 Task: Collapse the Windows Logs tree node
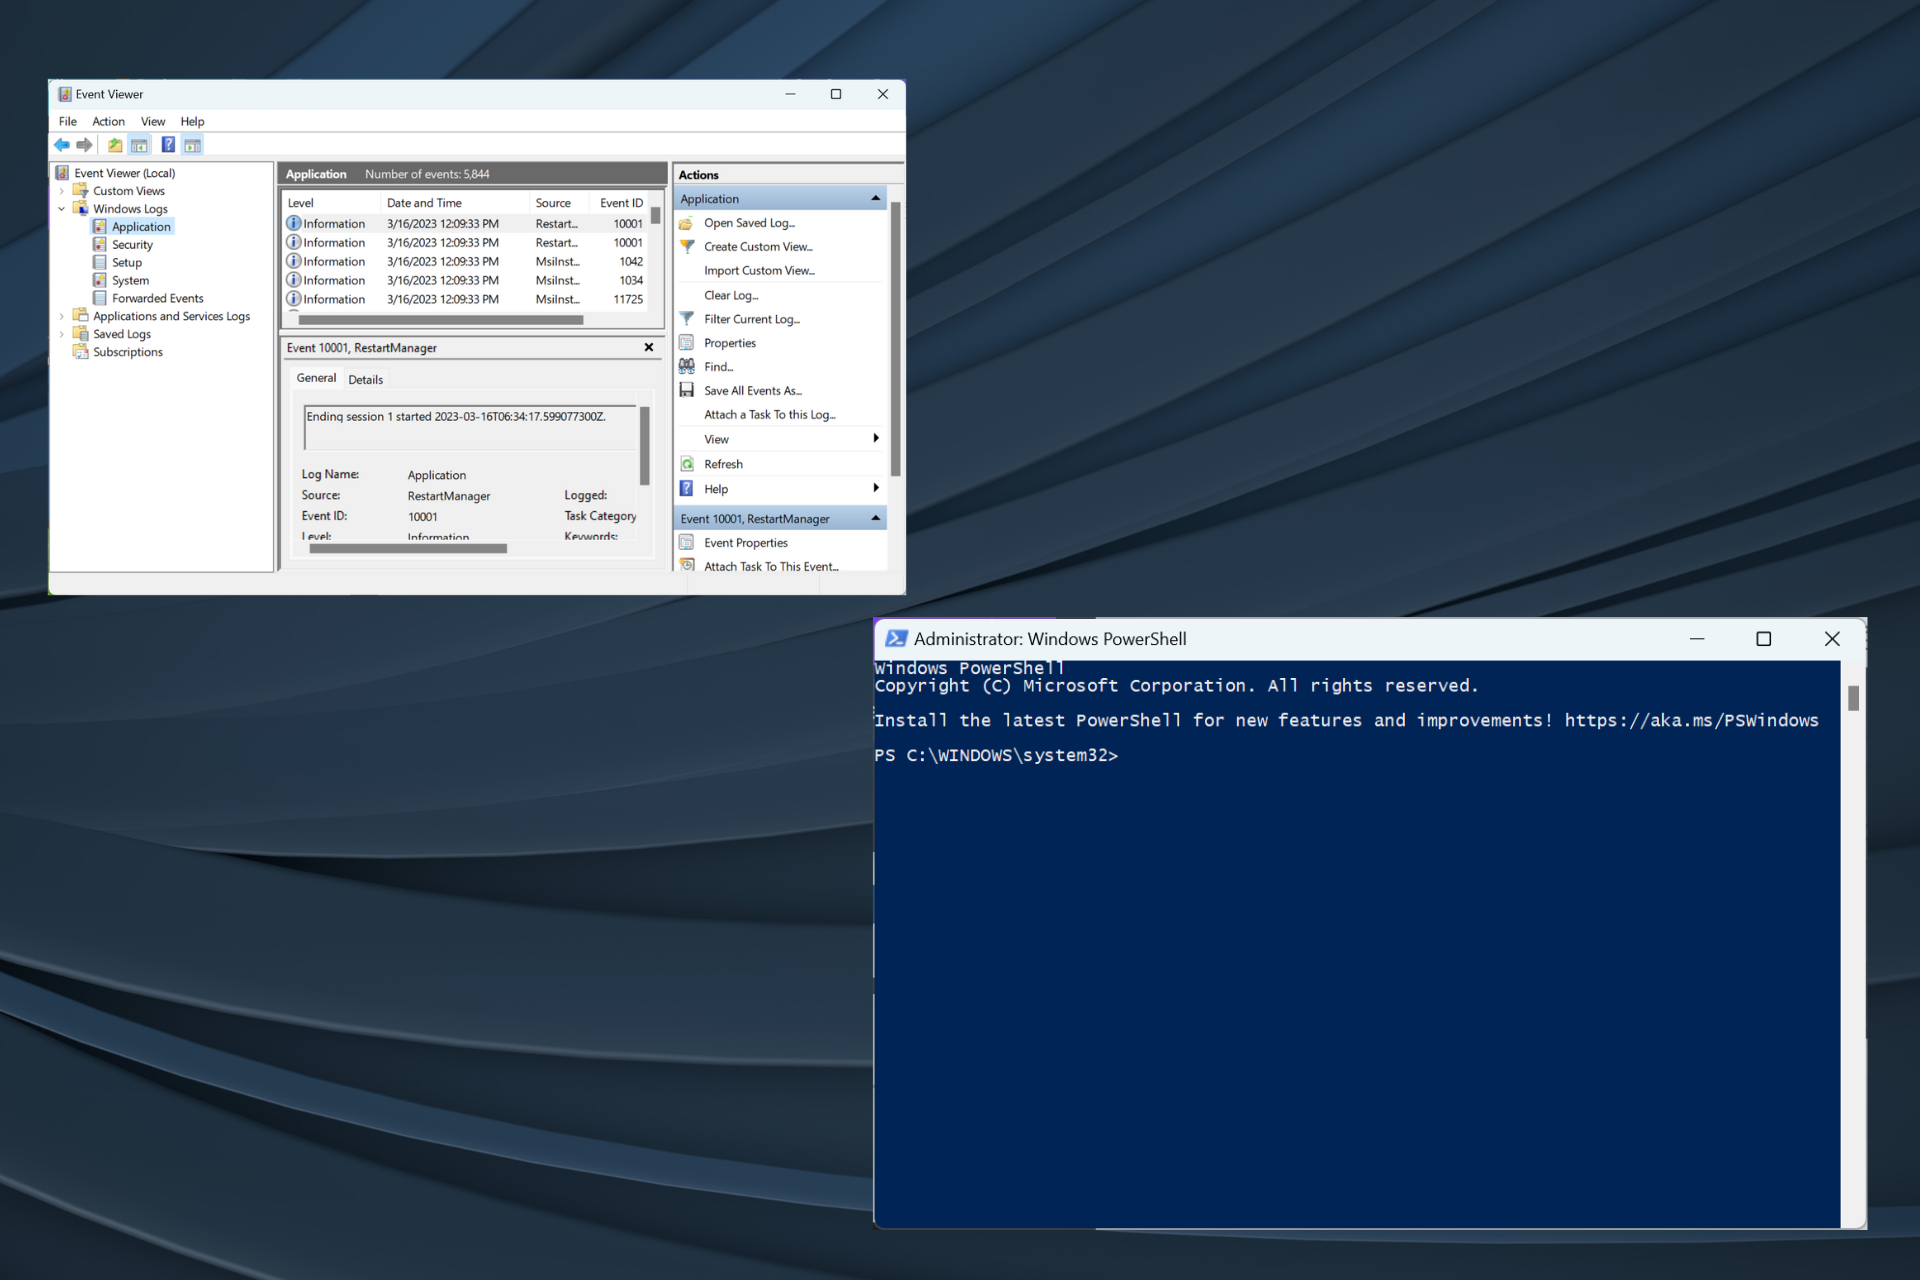click(62, 209)
